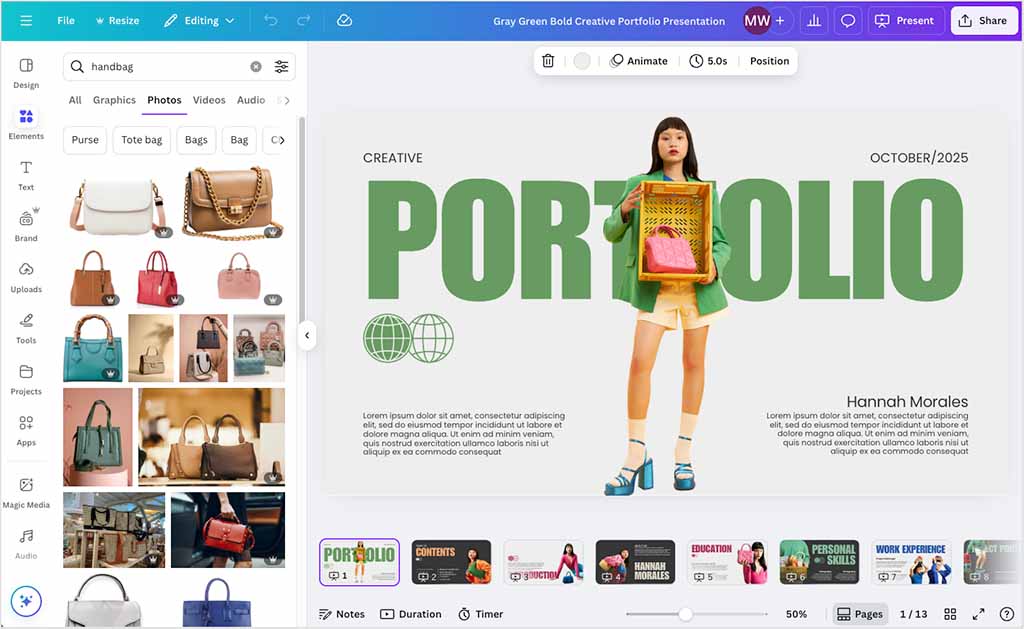Open Position settings
This screenshot has height=629, width=1024.
pos(769,61)
